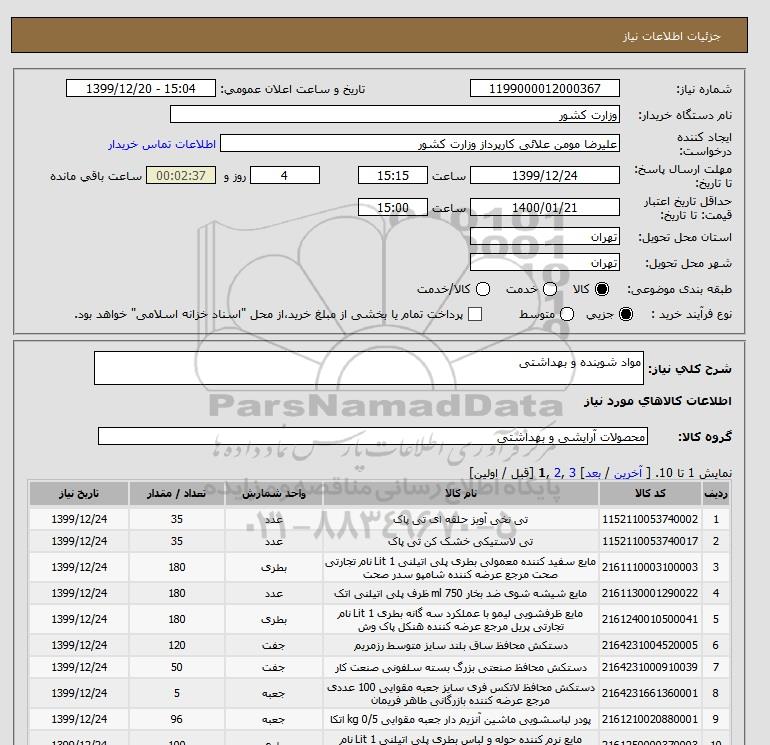Select the جزیی purchase type radio
Image resolution: width=770 pixels, height=745 pixels.
(x=626, y=314)
